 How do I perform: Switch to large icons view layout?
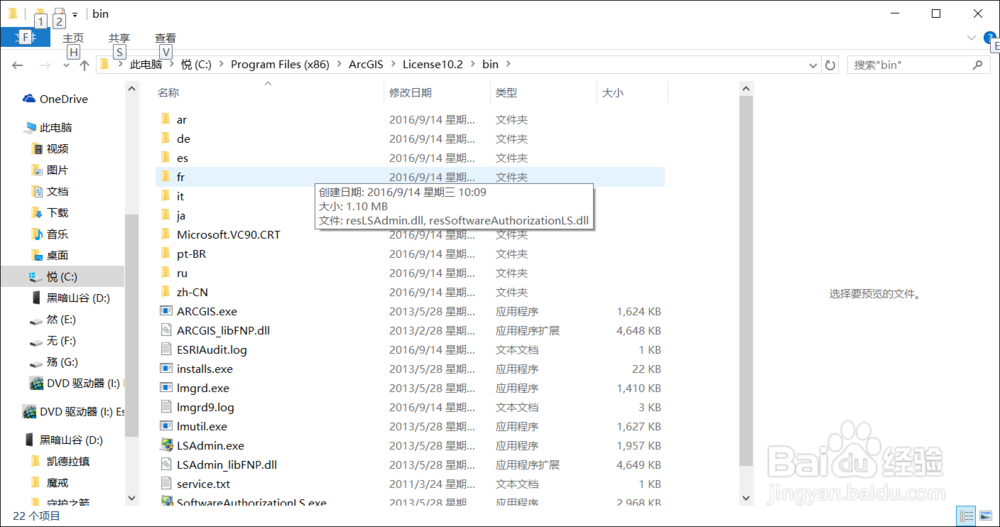point(985,516)
